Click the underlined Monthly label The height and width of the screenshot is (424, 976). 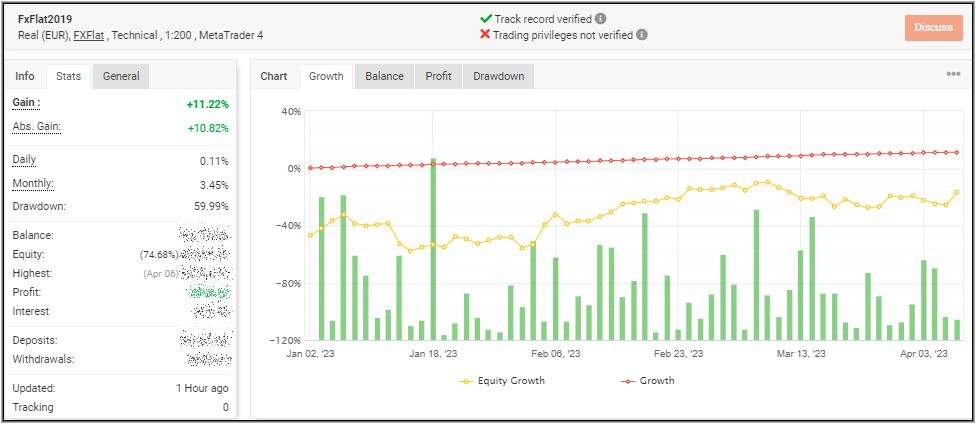[x=33, y=184]
